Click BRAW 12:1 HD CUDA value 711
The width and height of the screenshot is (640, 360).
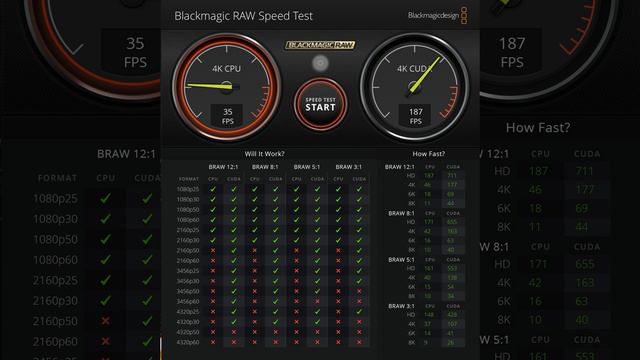[x=452, y=176]
